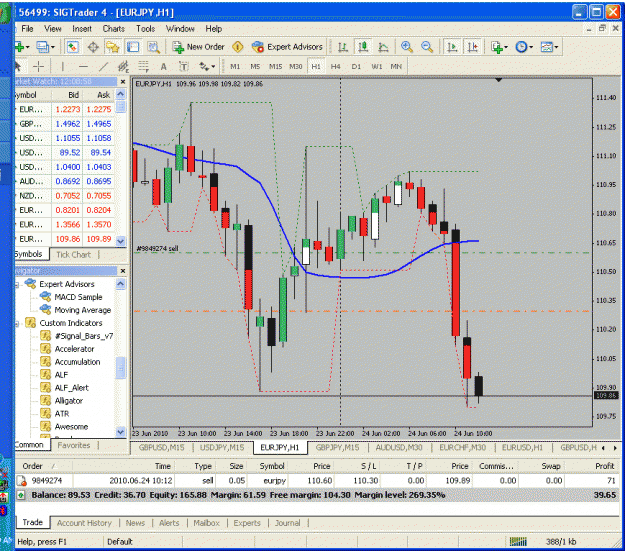This screenshot has width=625, height=551.
Task: Switch chart to candlesticks icon
Action: coord(363,47)
